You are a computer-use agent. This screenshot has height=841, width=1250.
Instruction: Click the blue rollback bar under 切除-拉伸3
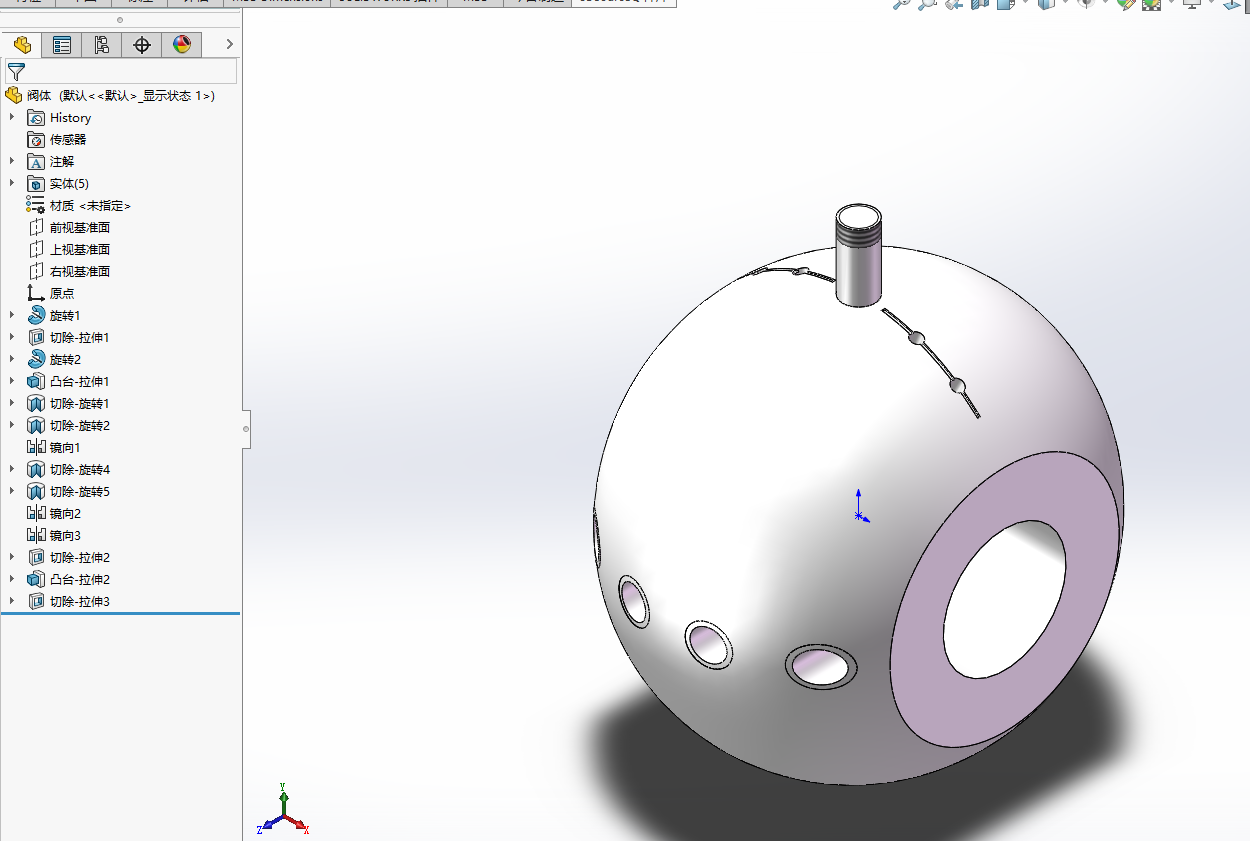[x=120, y=613]
